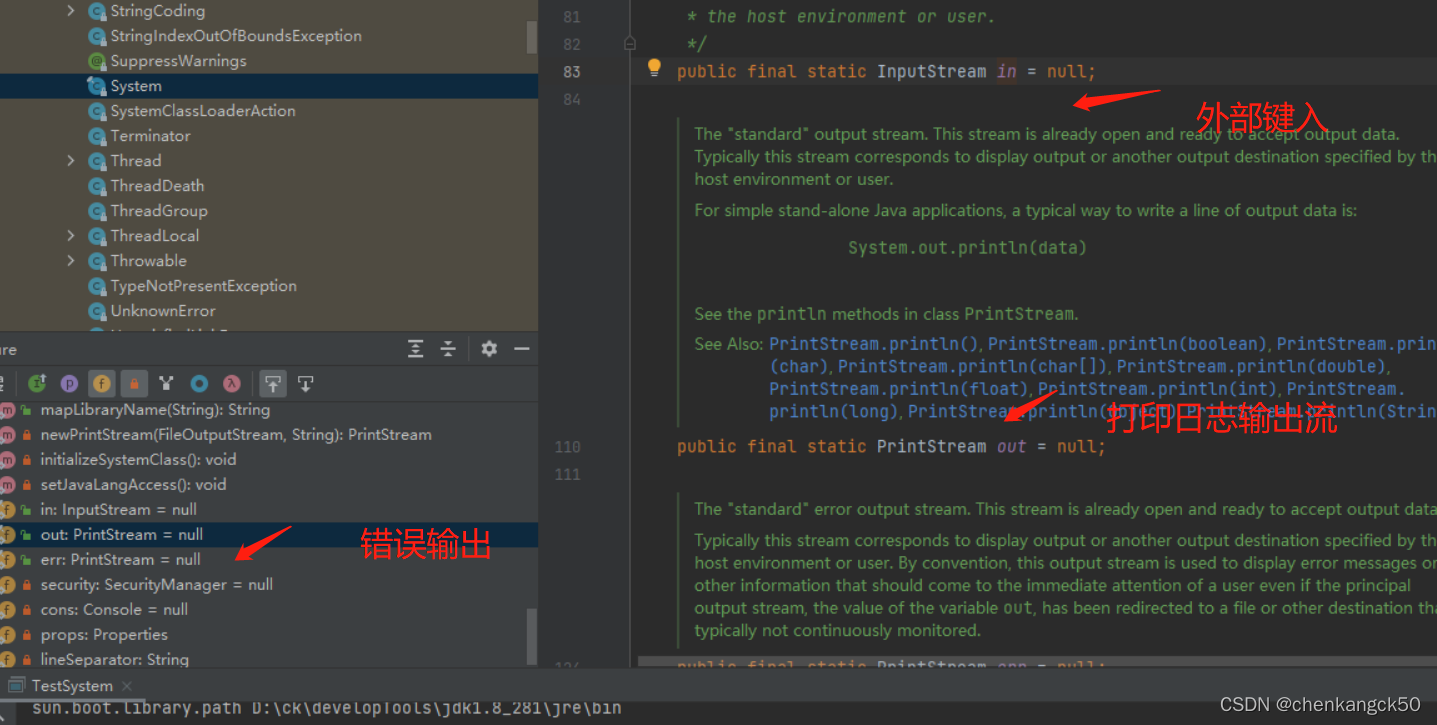Image resolution: width=1437 pixels, height=725 pixels.
Task: Expand the ThreadLocal class node
Action: click(71, 236)
